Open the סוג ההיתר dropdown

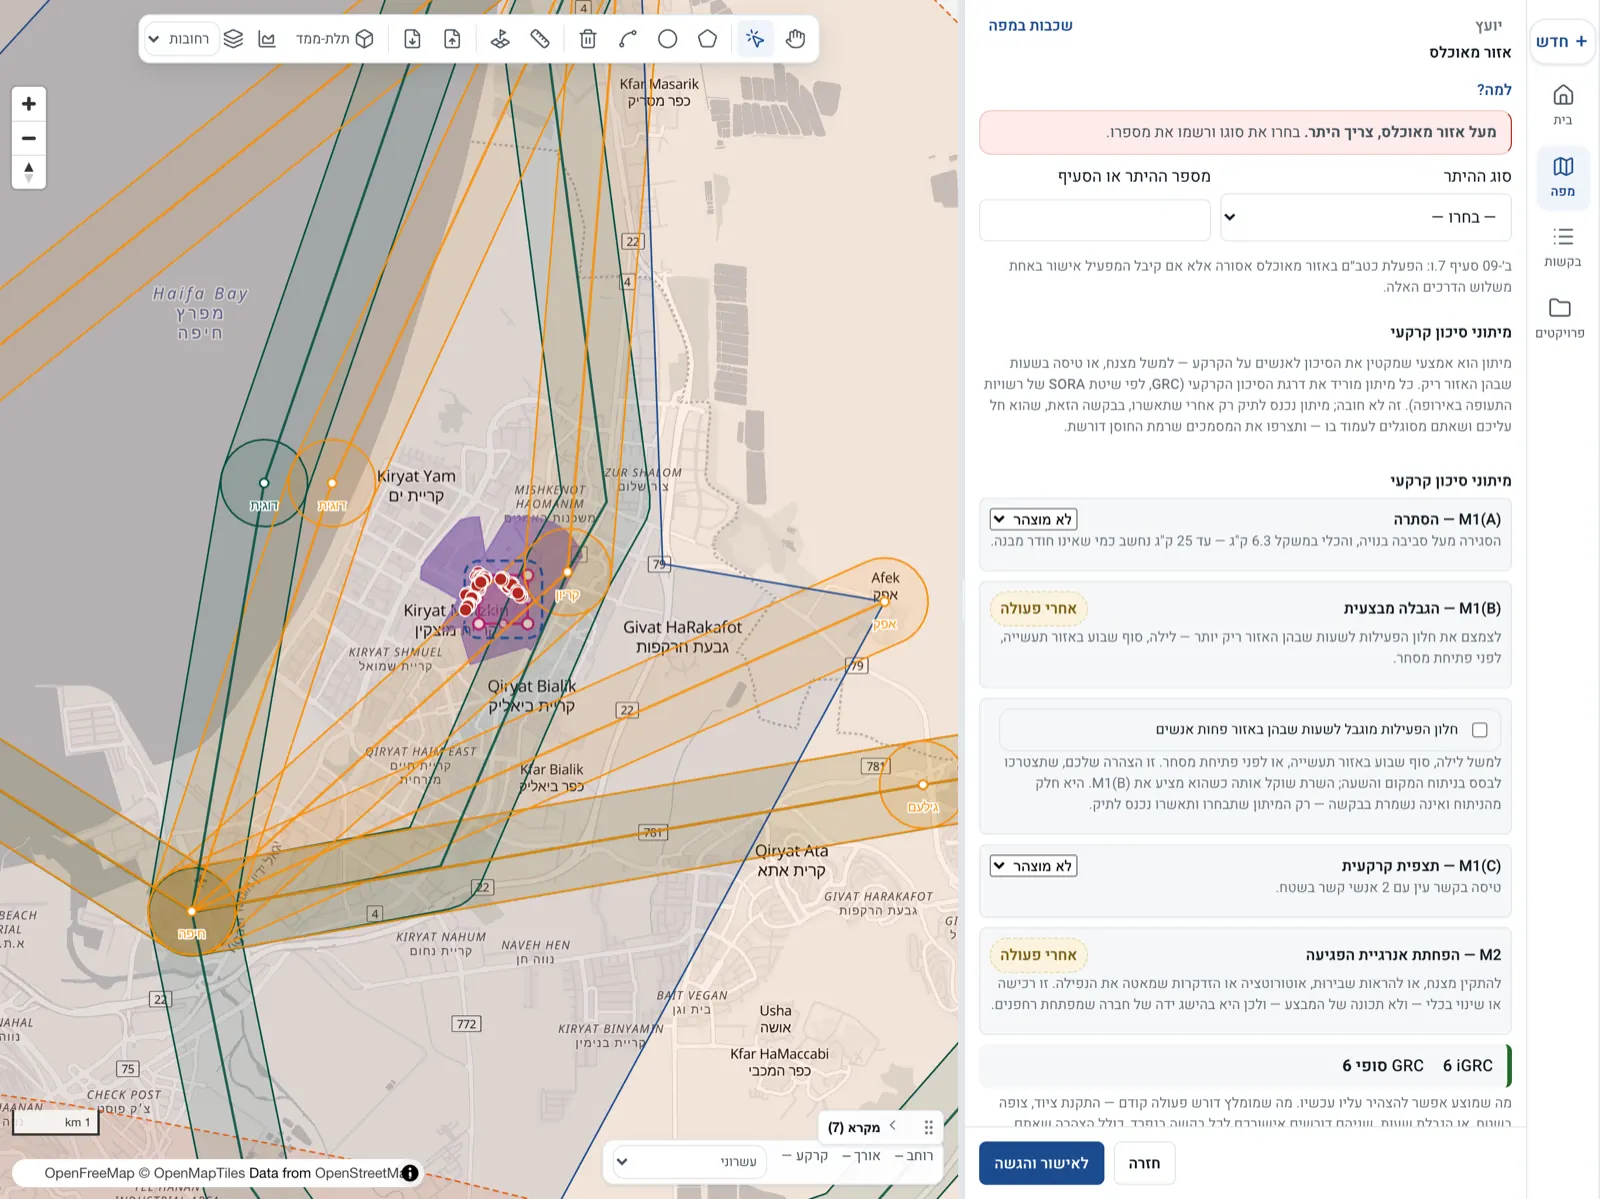[x=1365, y=217]
